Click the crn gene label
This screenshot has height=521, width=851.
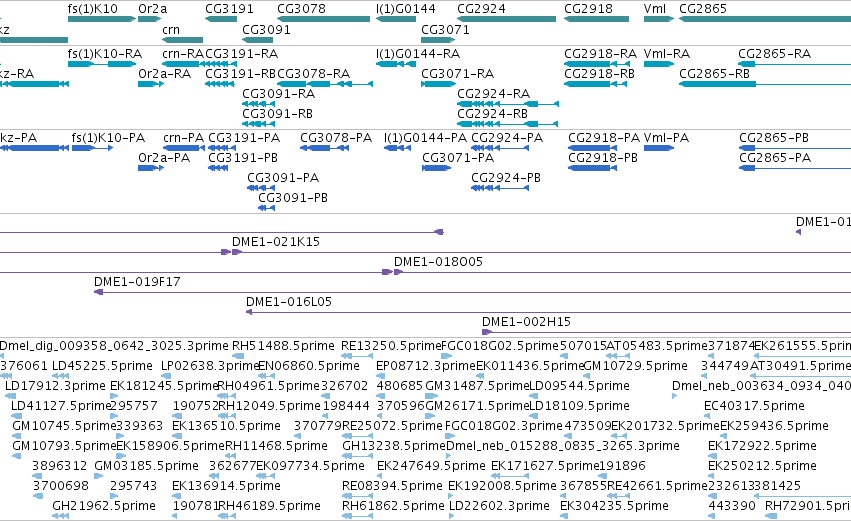tap(171, 30)
